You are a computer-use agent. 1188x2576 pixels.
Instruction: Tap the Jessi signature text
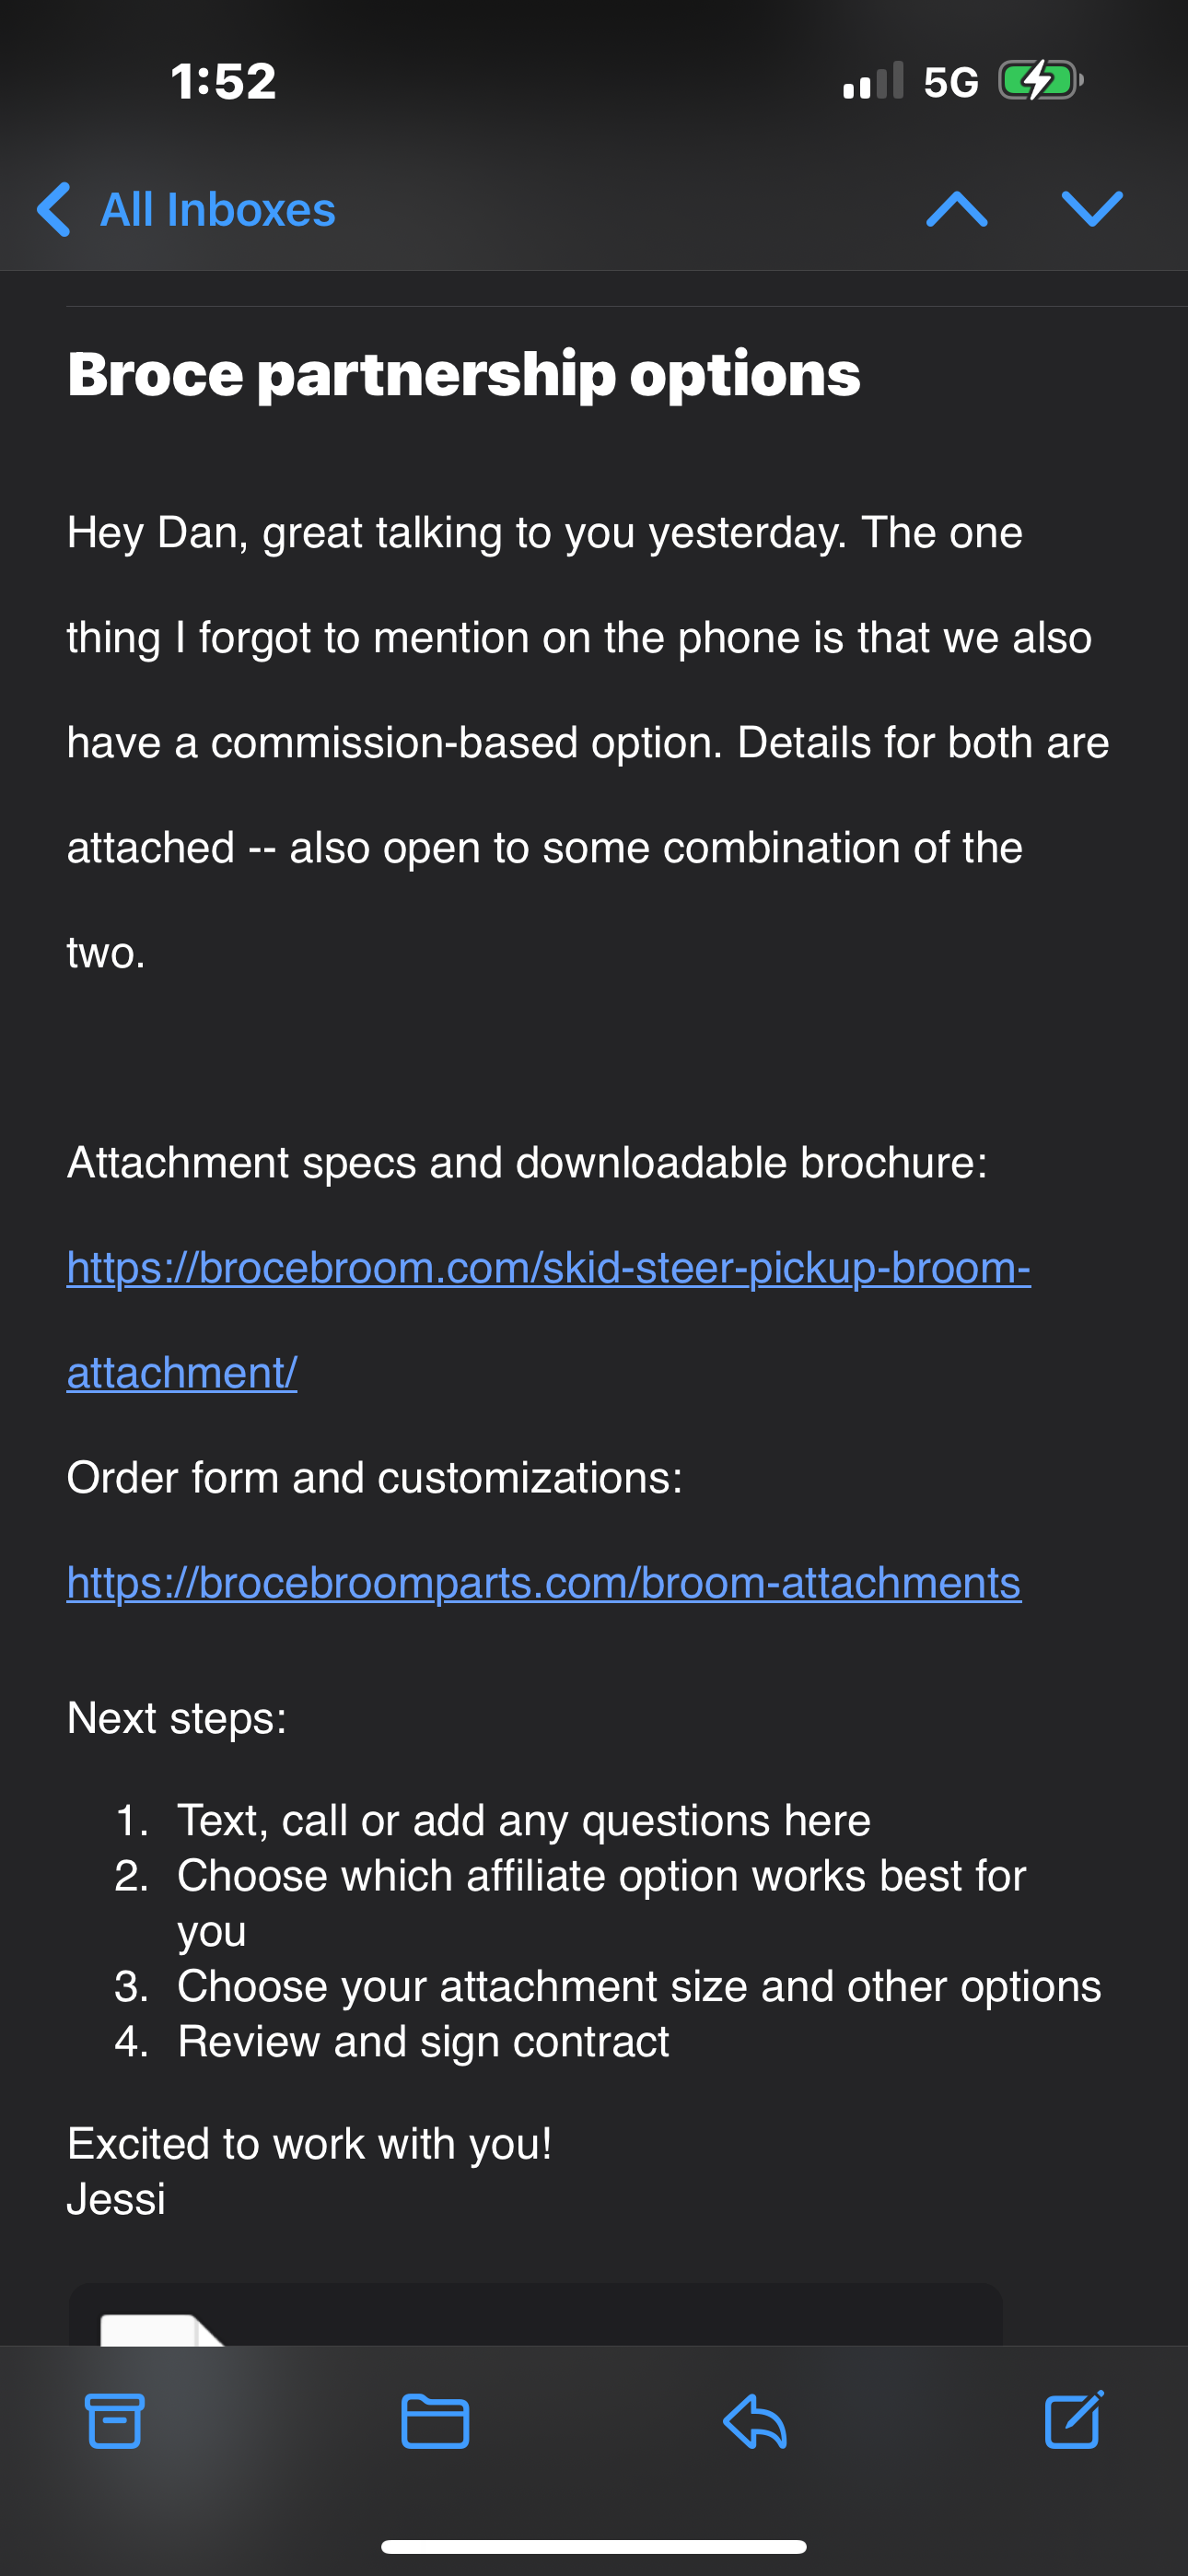(116, 2199)
